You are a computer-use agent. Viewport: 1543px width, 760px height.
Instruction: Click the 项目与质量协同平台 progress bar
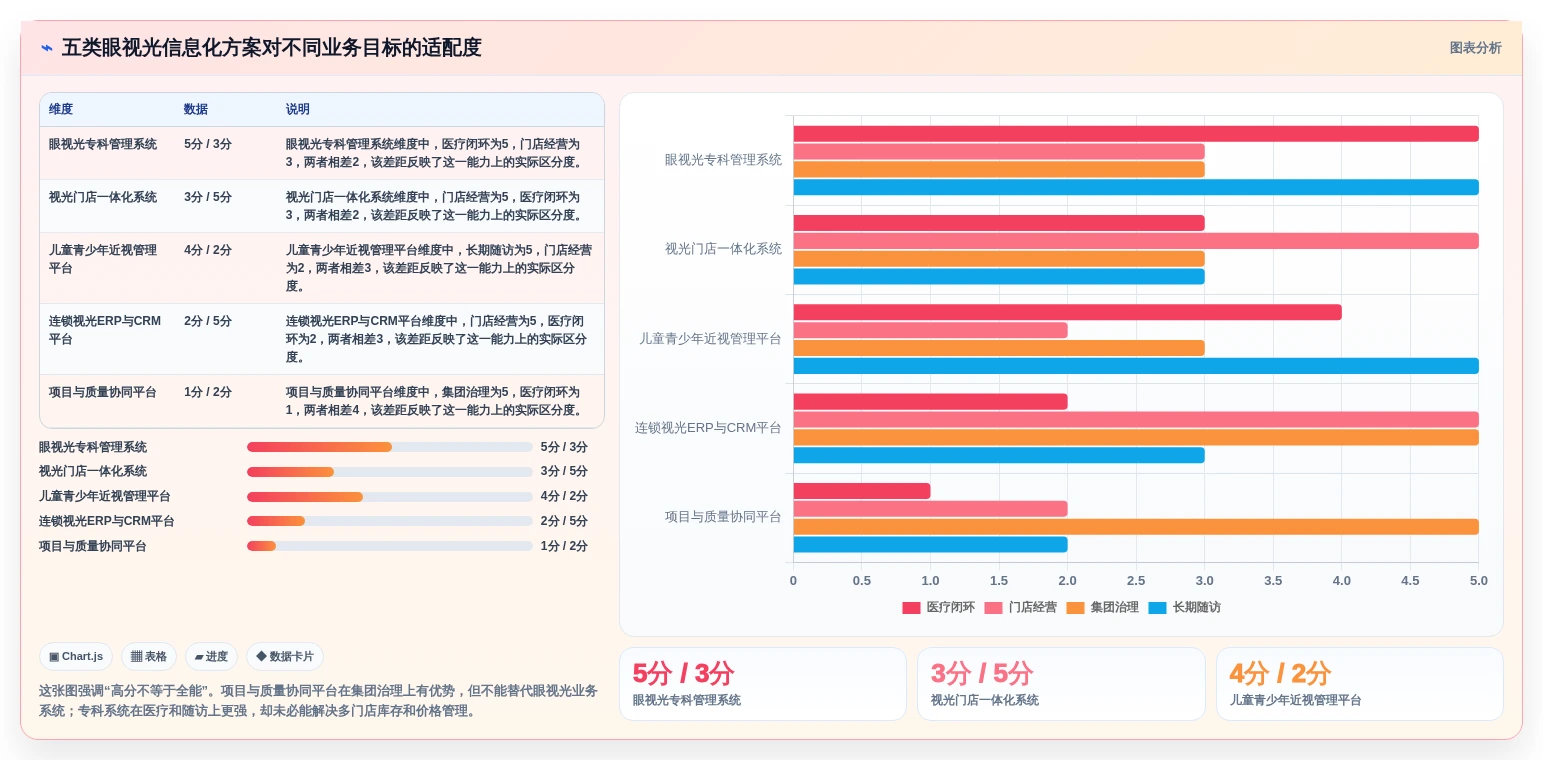390,546
